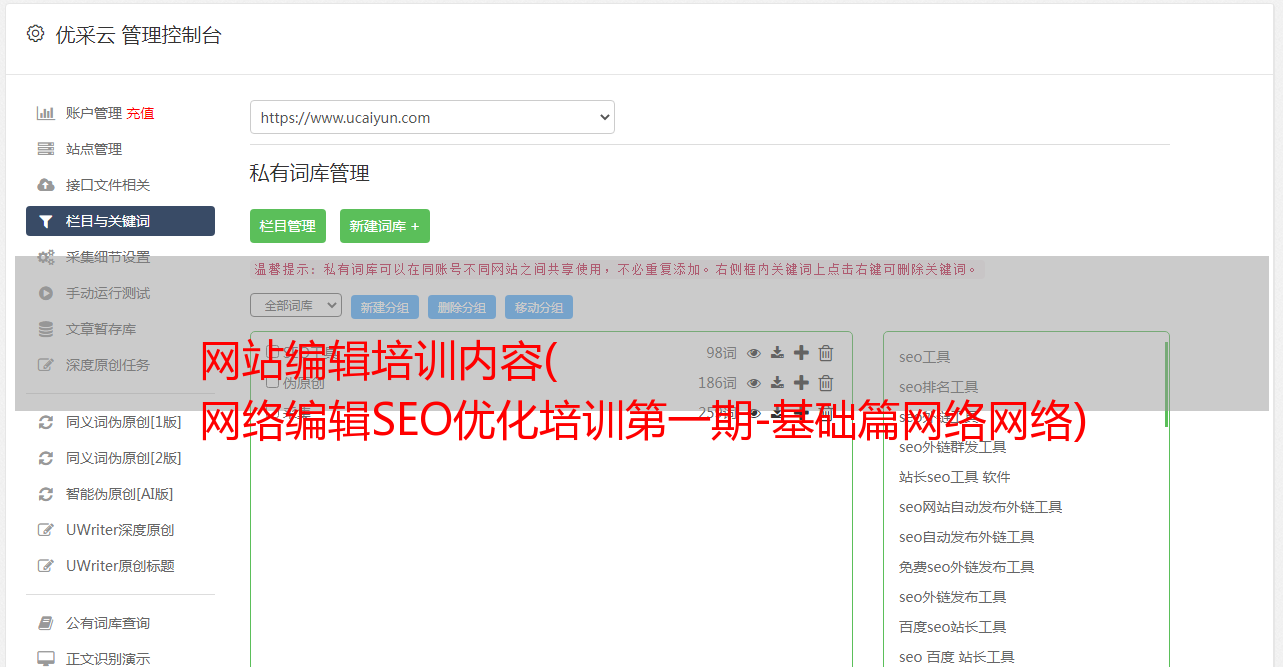Open 同义词伪原创[1版] in the sidebar
The height and width of the screenshot is (667, 1283).
coord(123,422)
